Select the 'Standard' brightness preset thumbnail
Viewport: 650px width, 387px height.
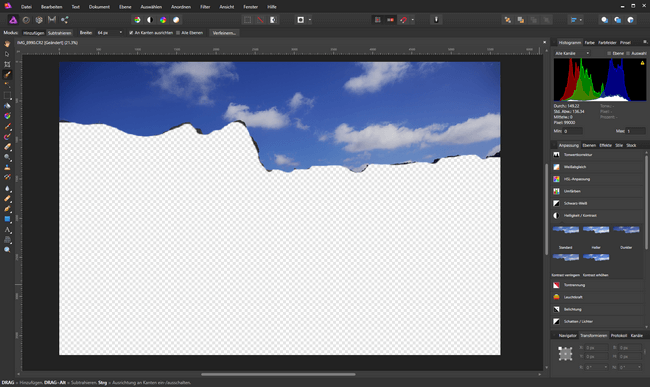pos(565,230)
